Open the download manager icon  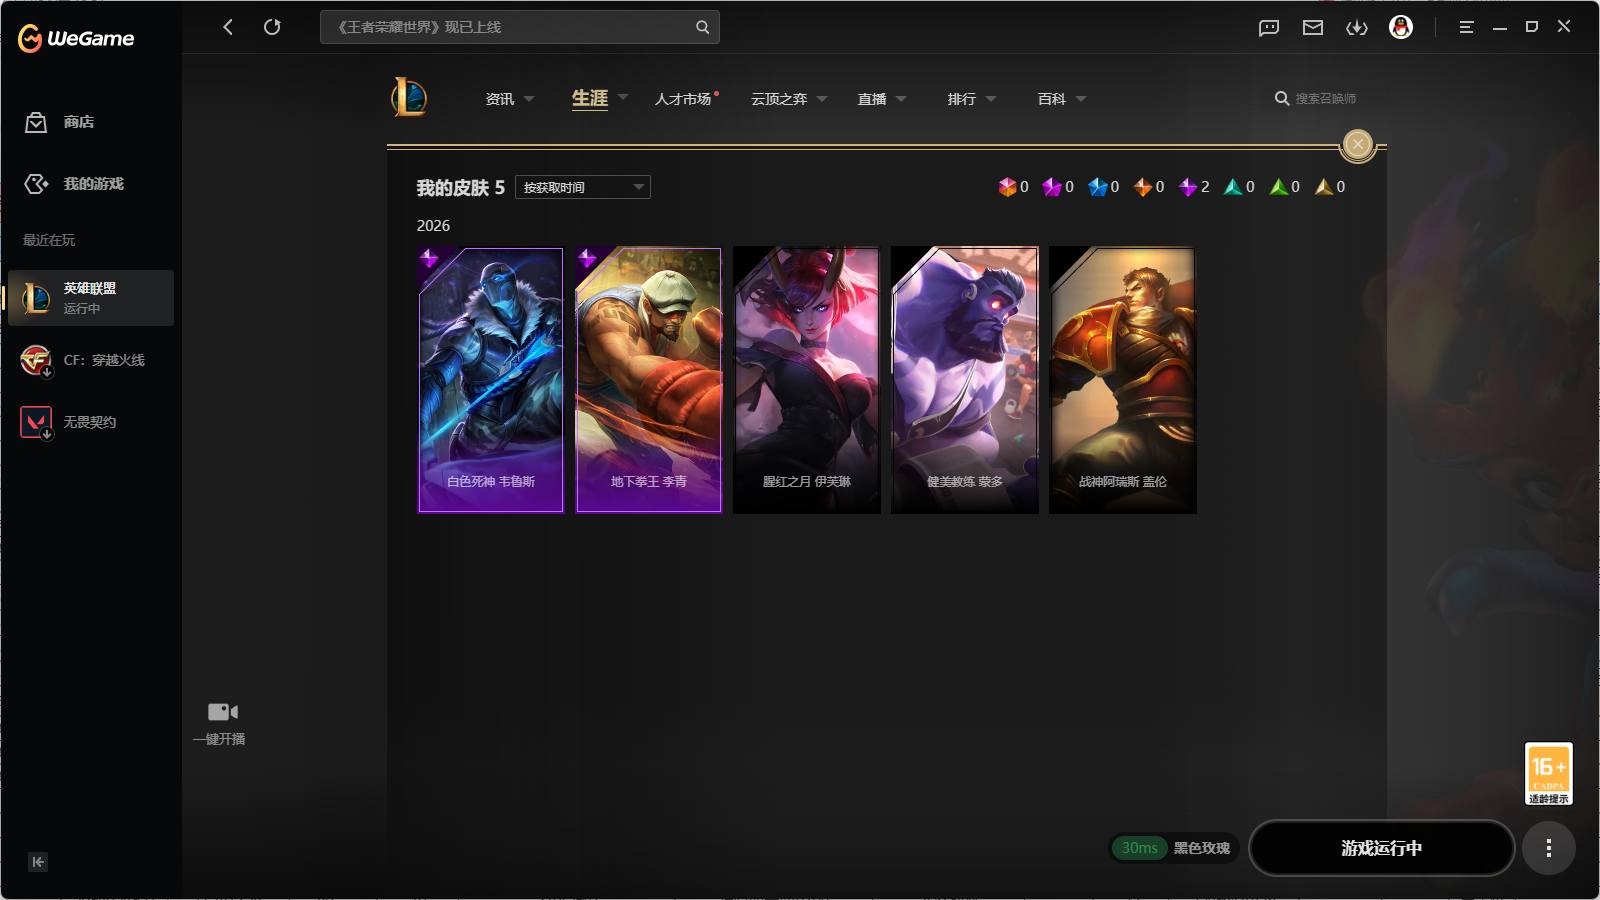click(1357, 28)
